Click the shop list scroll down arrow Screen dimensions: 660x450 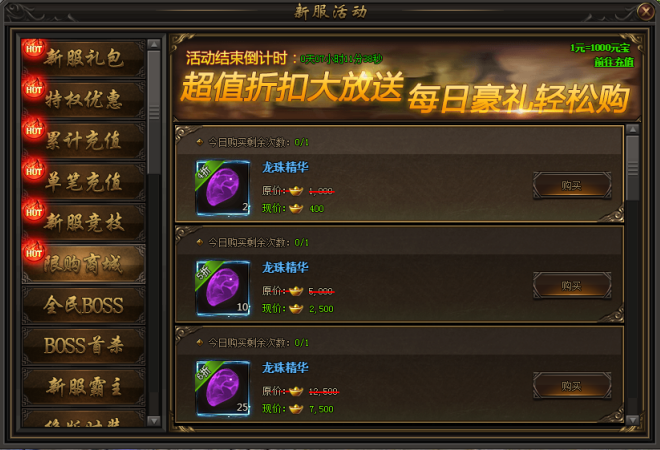(x=633, y=420)
